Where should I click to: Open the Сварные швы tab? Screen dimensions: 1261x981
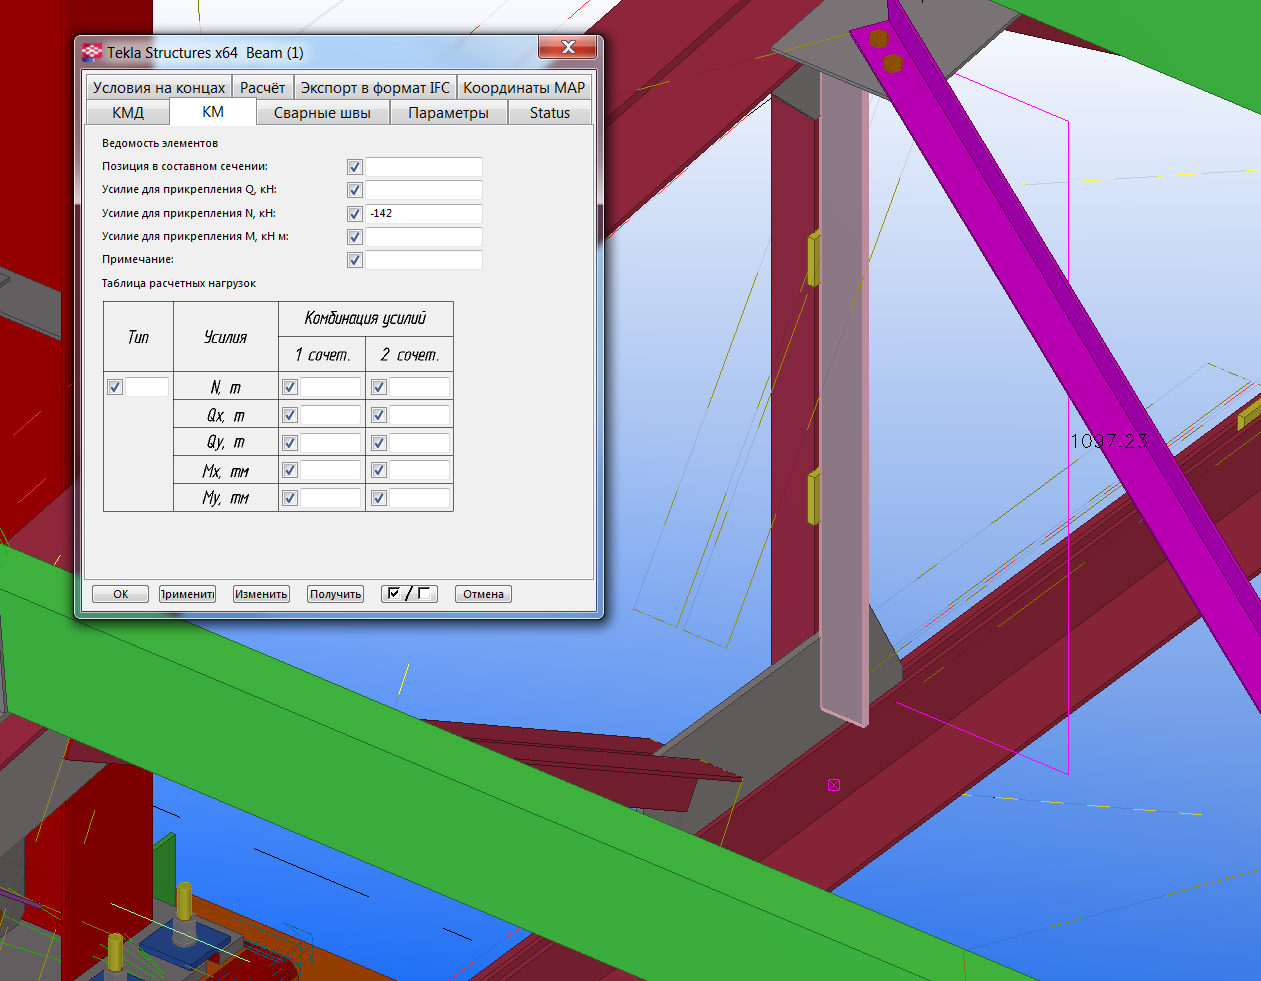[322, 113]
